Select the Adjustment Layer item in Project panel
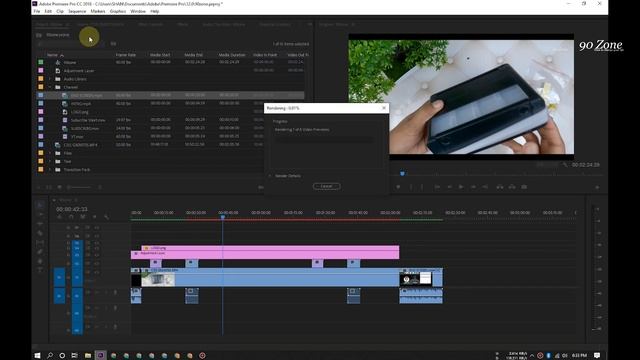640x360 pixels. pyautogui.click(x=79, y=71)
